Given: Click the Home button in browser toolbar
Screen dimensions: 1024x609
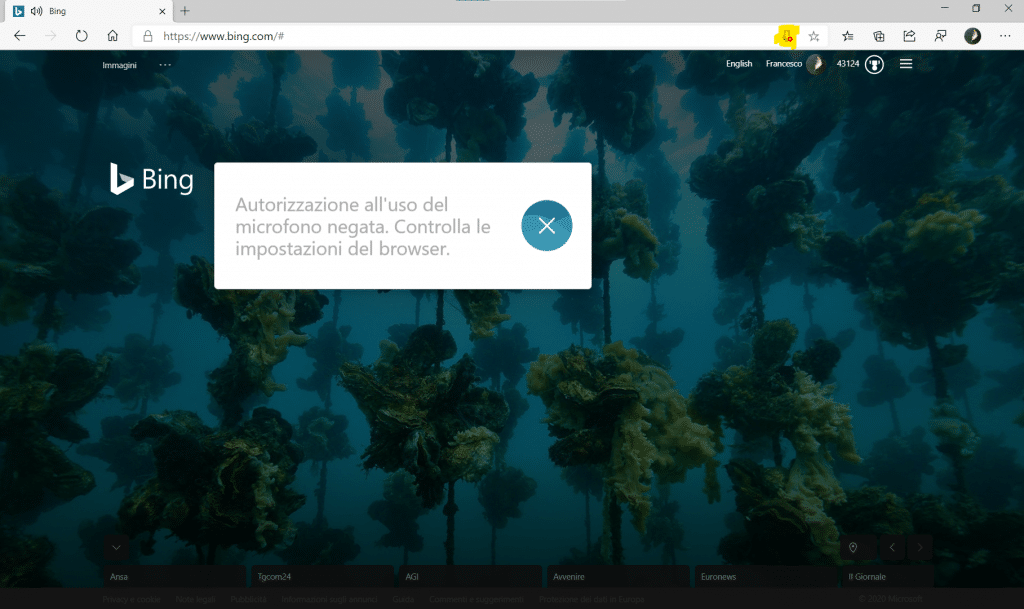Looking at the screenshot, I should pyautogui.click(x=113, y=36).
